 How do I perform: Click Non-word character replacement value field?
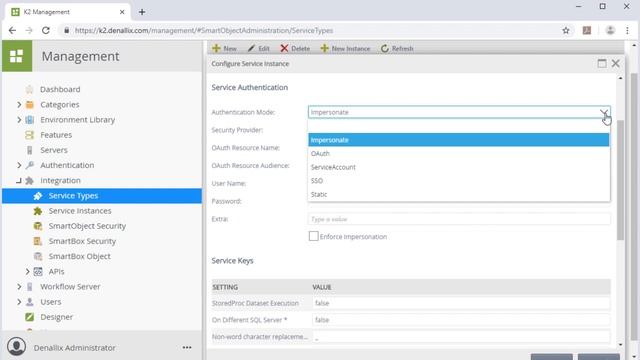(461, 337)
